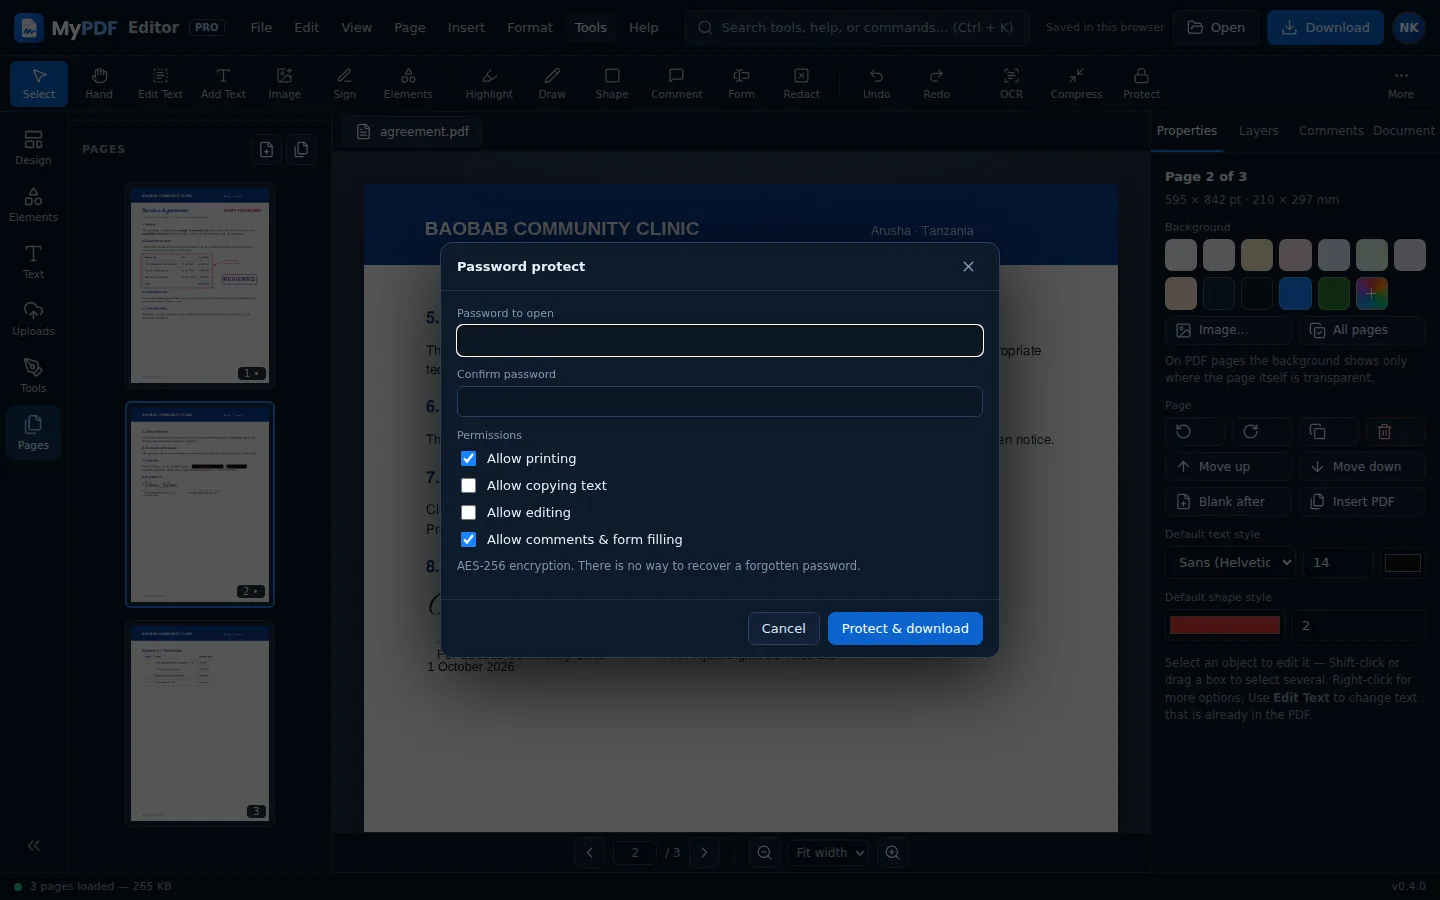Click Protect & download button
1440x900 pixels.
[905, 629]
